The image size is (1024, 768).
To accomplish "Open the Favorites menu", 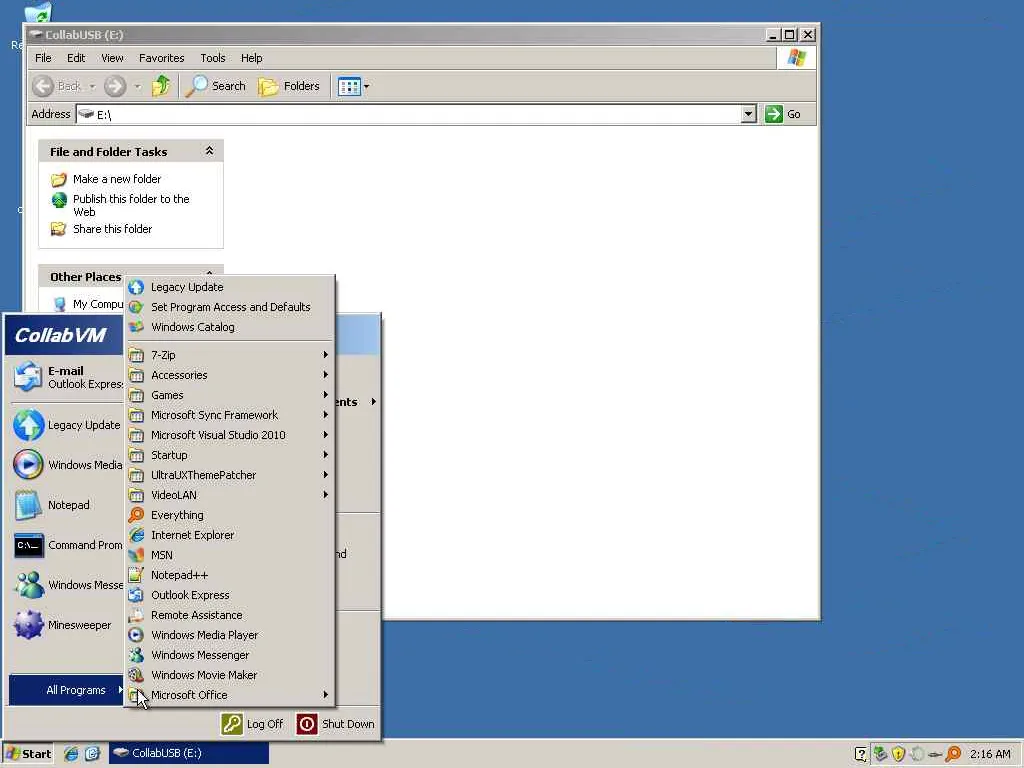I will (x=161, y=58).
